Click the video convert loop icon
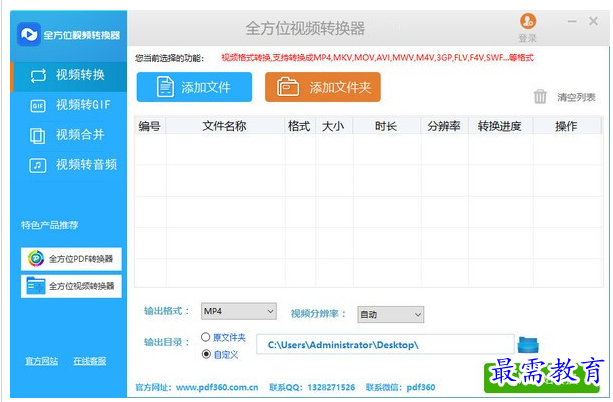 click(x=38, y=75)
